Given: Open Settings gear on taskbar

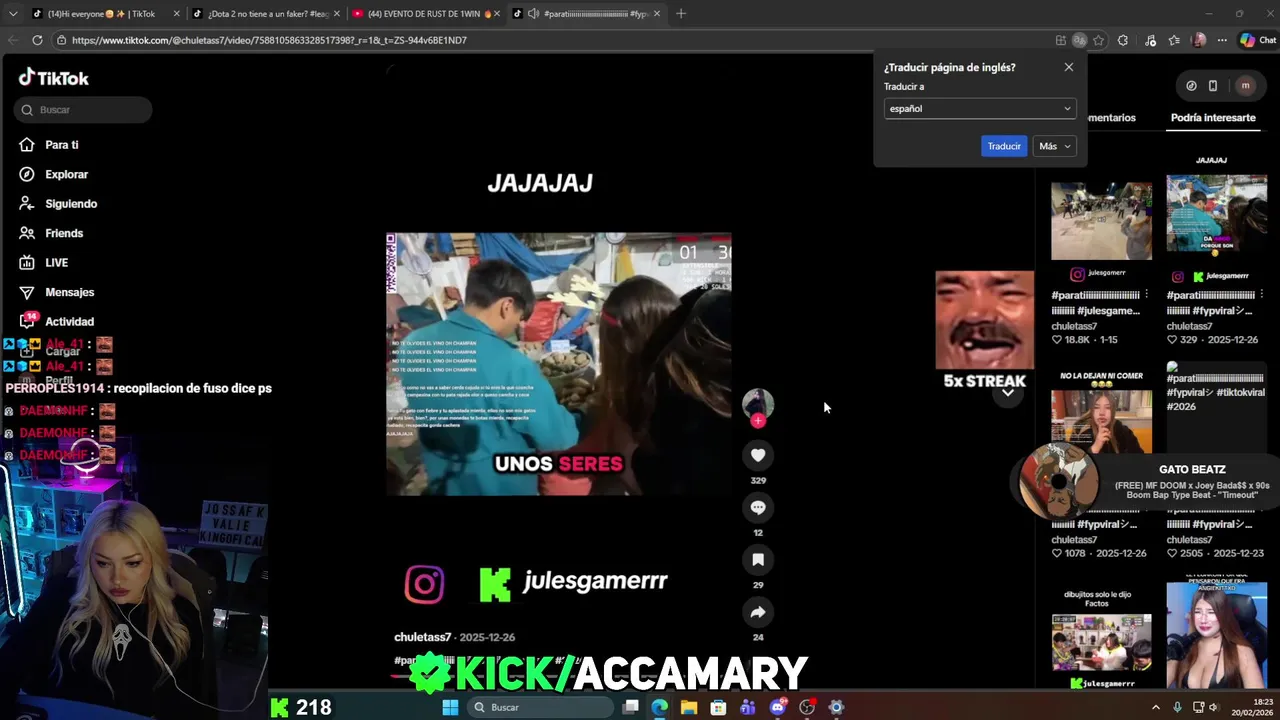Looking at the screenshot, I should (836, 707).
